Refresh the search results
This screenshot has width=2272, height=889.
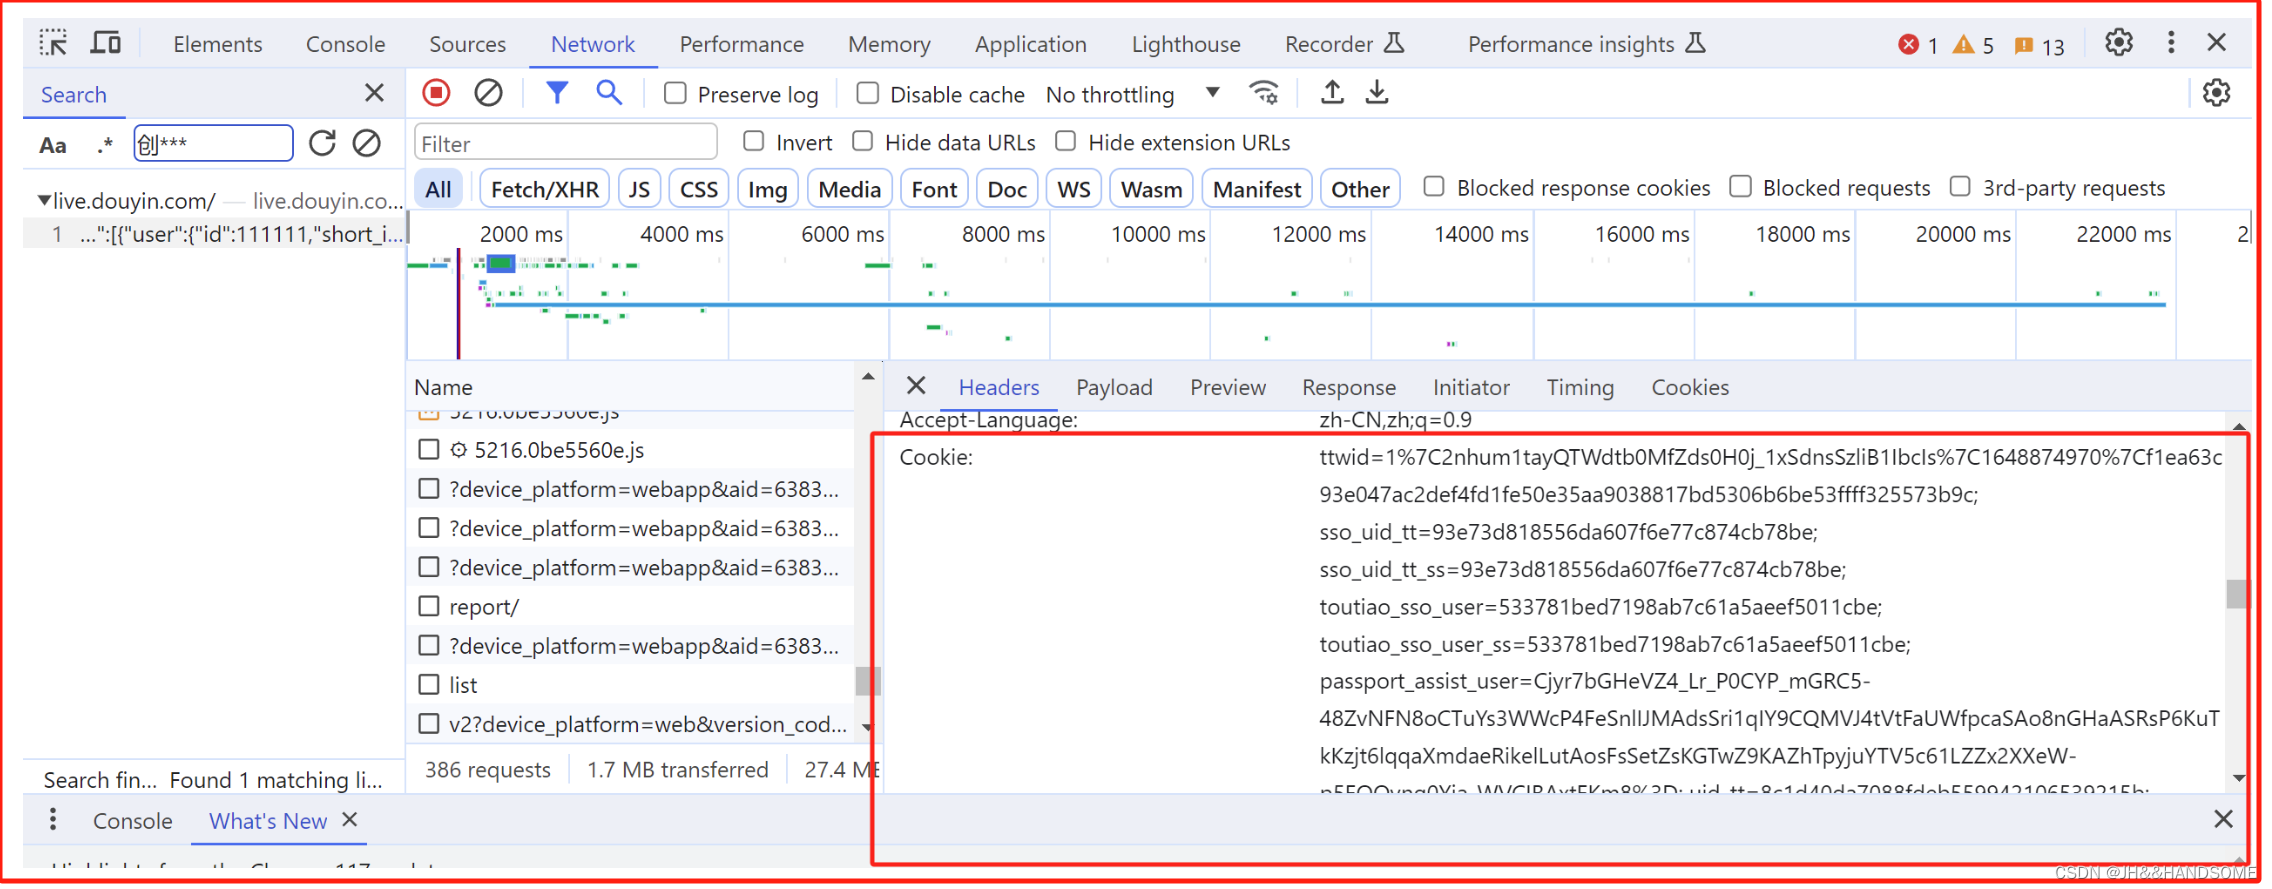point(322,143)
